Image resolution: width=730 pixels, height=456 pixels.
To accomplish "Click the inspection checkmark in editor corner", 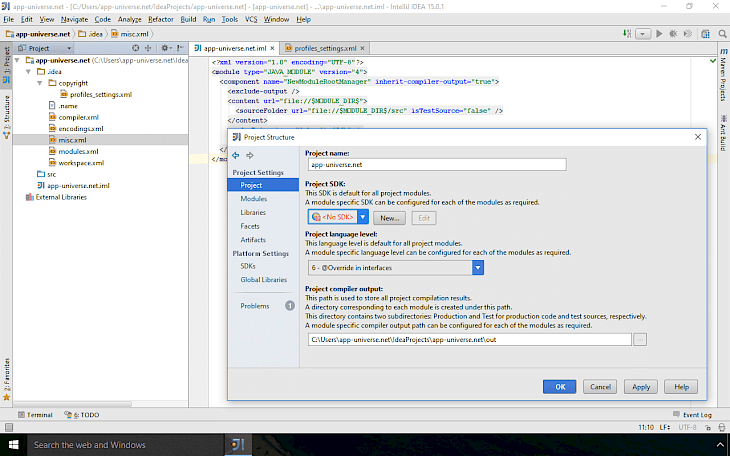I will (712, 61).
